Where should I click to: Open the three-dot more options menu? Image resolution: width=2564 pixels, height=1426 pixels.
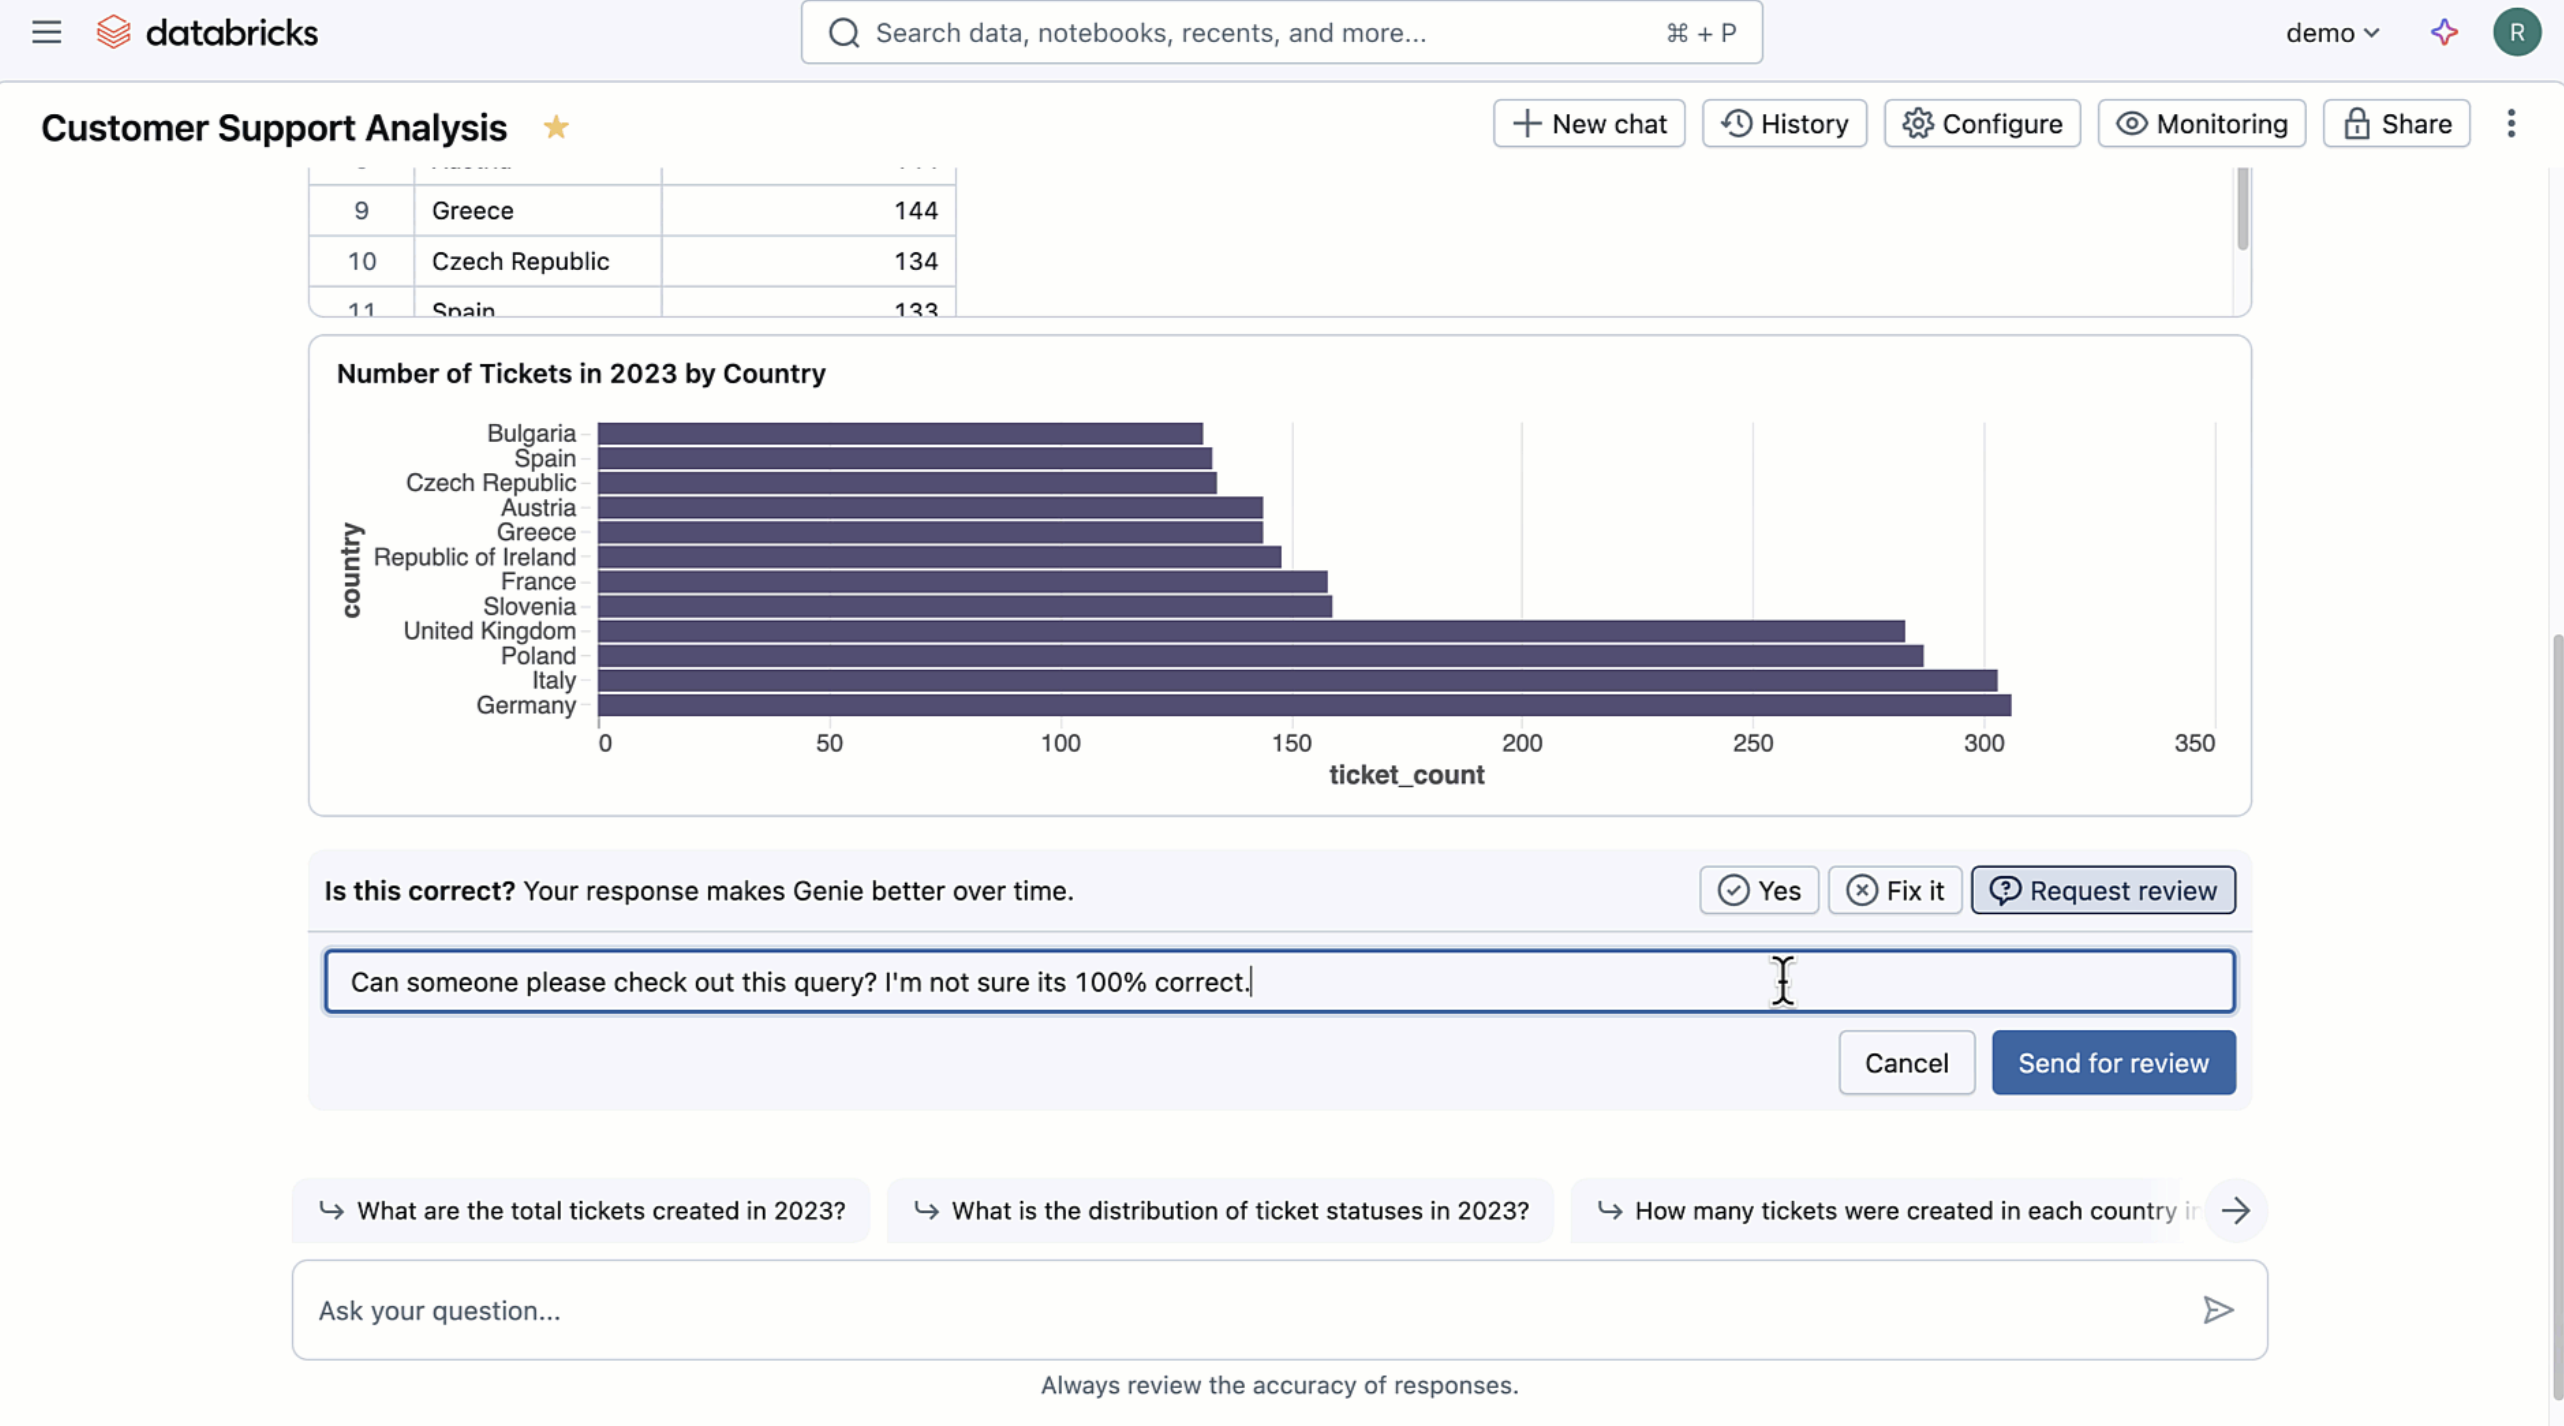[x=2510, y=124]
